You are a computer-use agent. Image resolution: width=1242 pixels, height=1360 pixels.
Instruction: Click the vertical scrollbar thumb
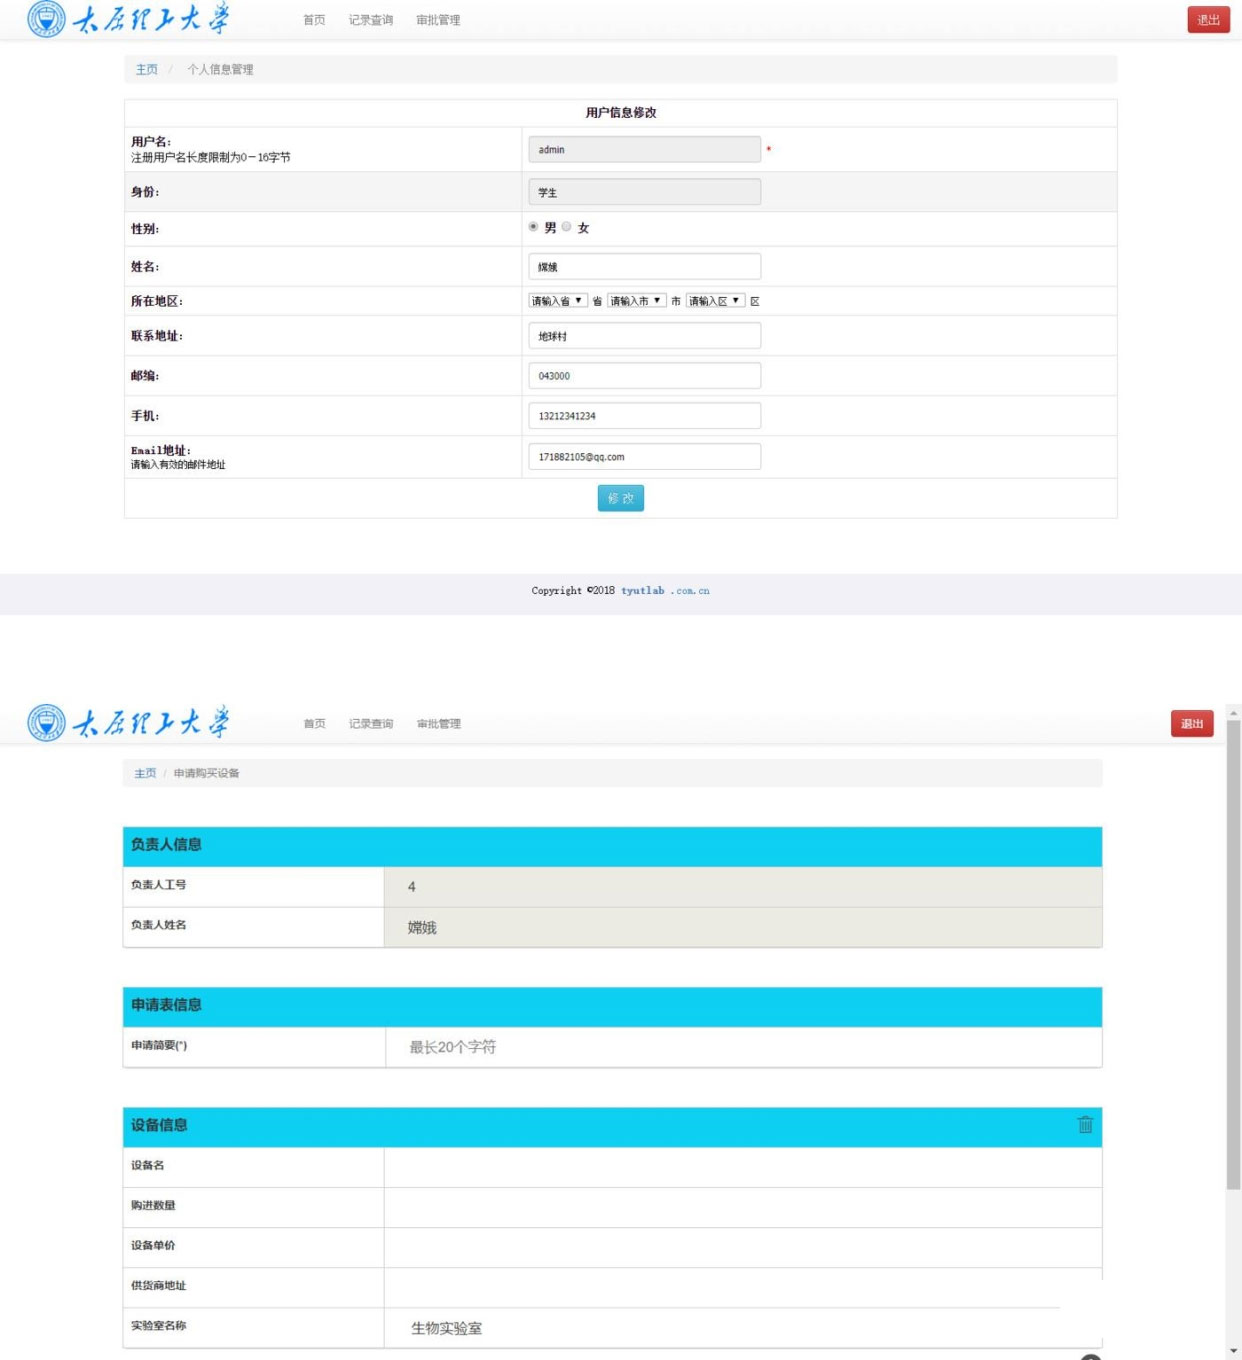coord(1233,950)
